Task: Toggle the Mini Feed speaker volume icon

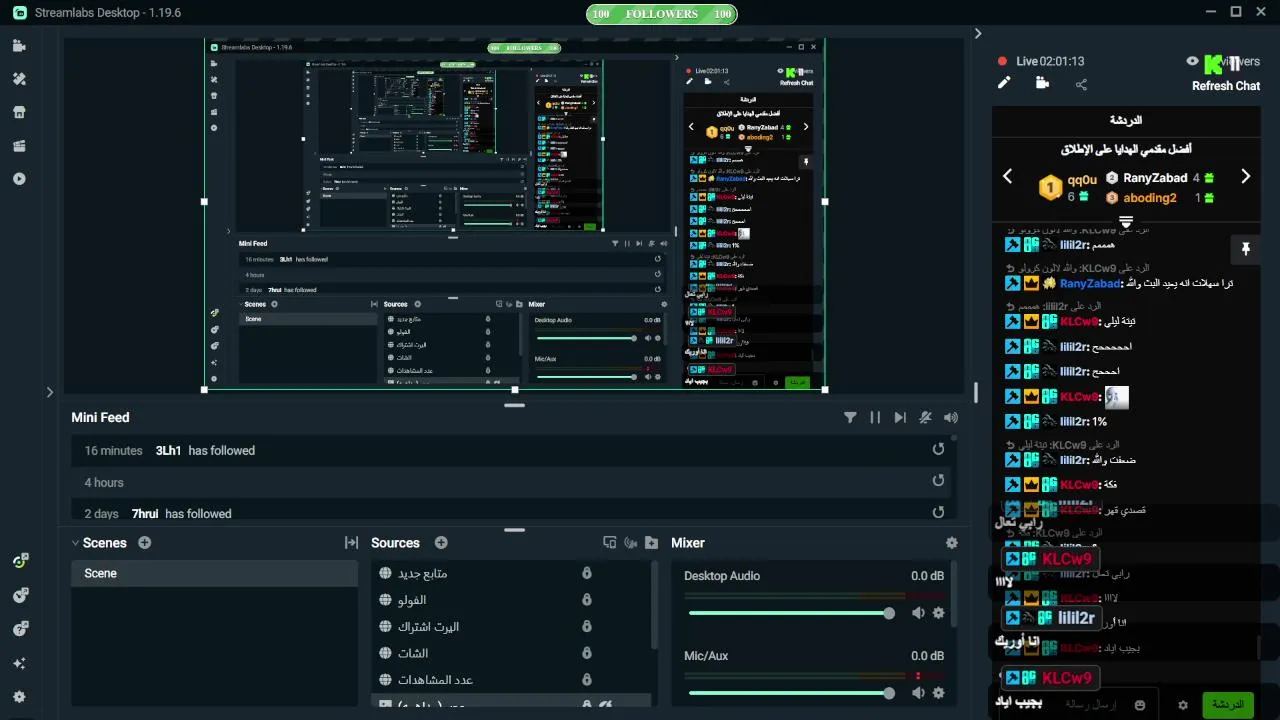Action: point(951,418)
